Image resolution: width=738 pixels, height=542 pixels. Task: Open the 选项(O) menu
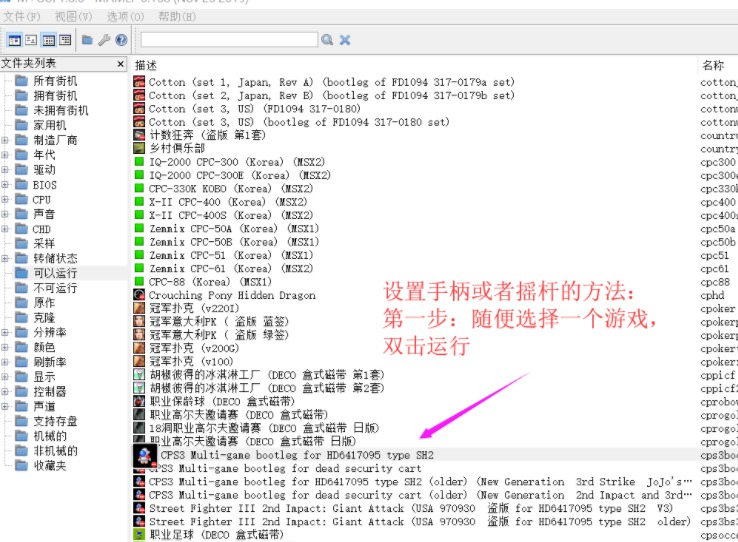tap(125, 17)
